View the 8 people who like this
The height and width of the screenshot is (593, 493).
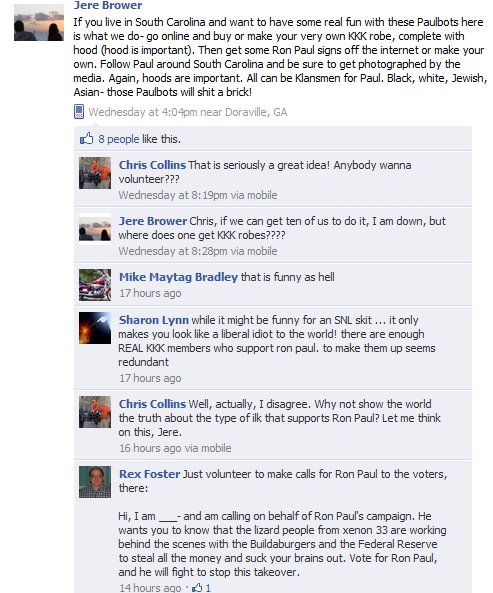point(119,139)
